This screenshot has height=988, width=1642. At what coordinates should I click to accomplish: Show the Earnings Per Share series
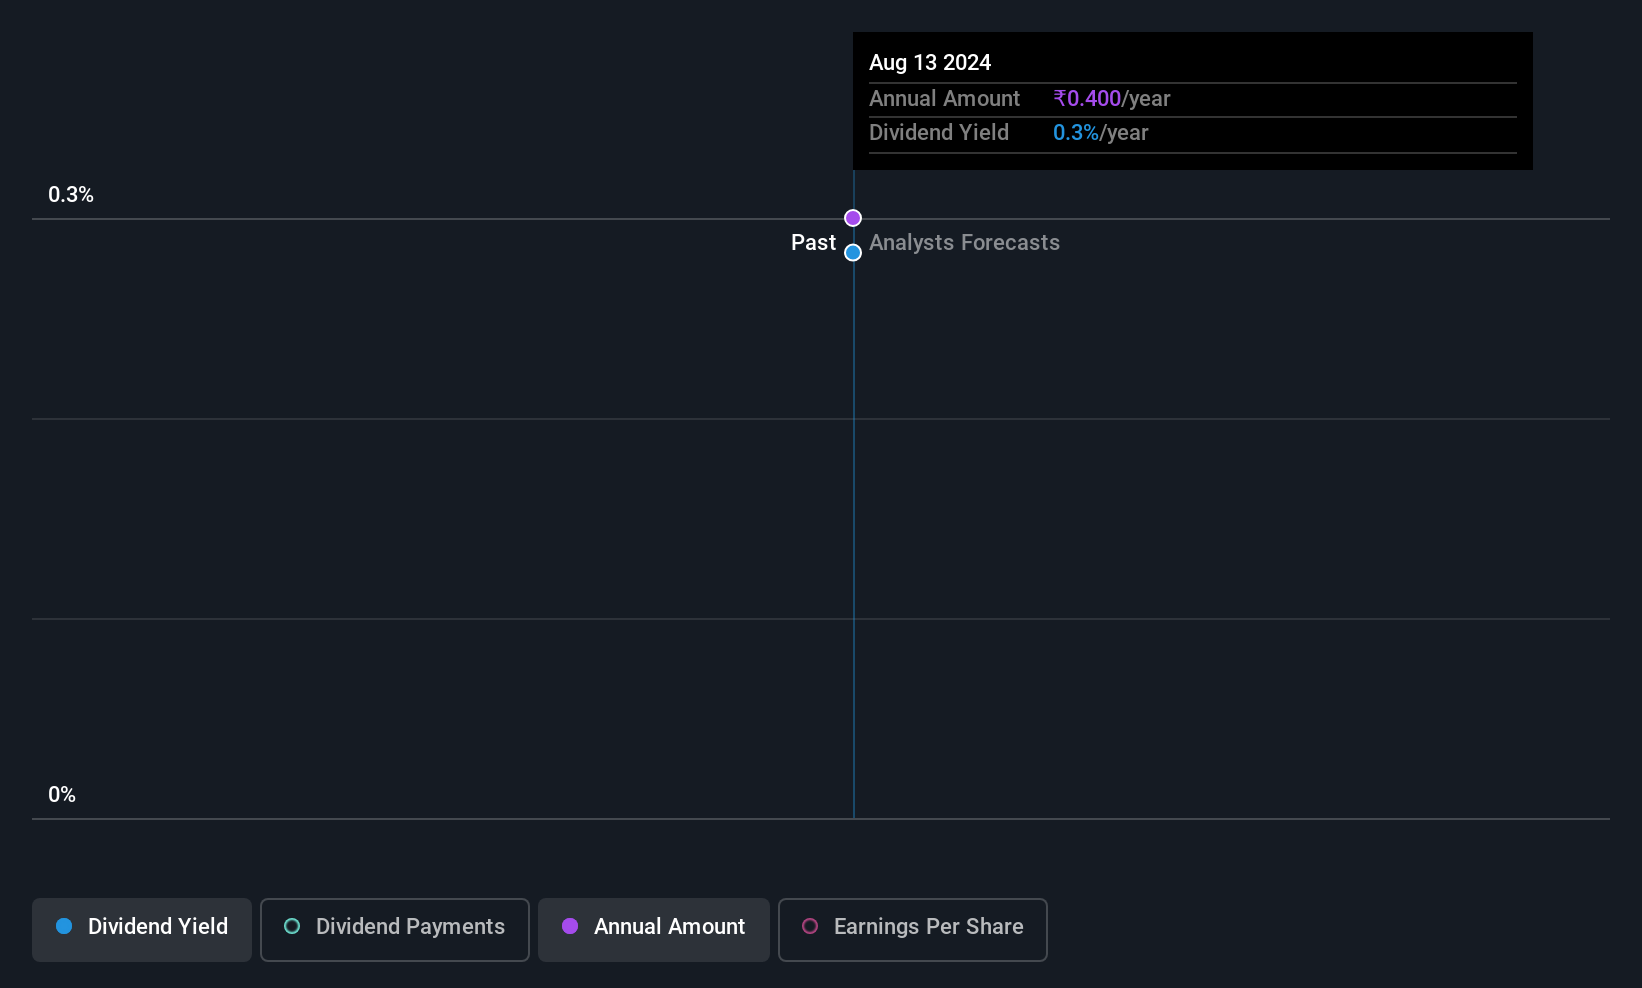point(913,929)
